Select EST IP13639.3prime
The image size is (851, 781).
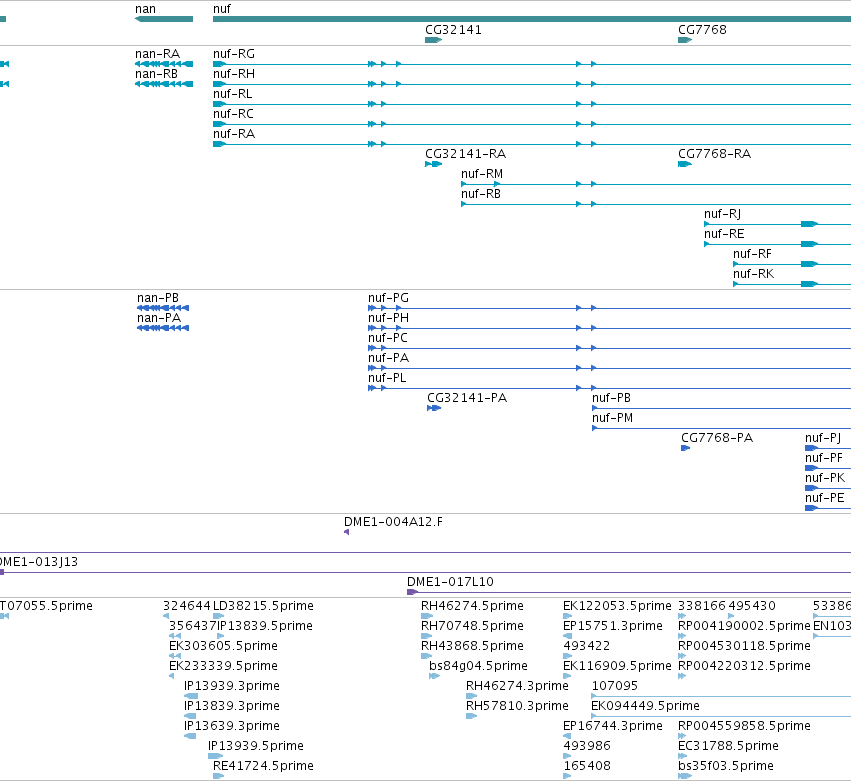tap(232, 726)
